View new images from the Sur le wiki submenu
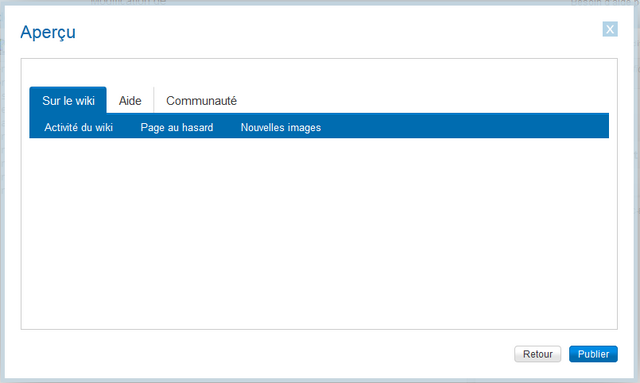The height and width of the screenshot is (383, 640). pos(281,127)
